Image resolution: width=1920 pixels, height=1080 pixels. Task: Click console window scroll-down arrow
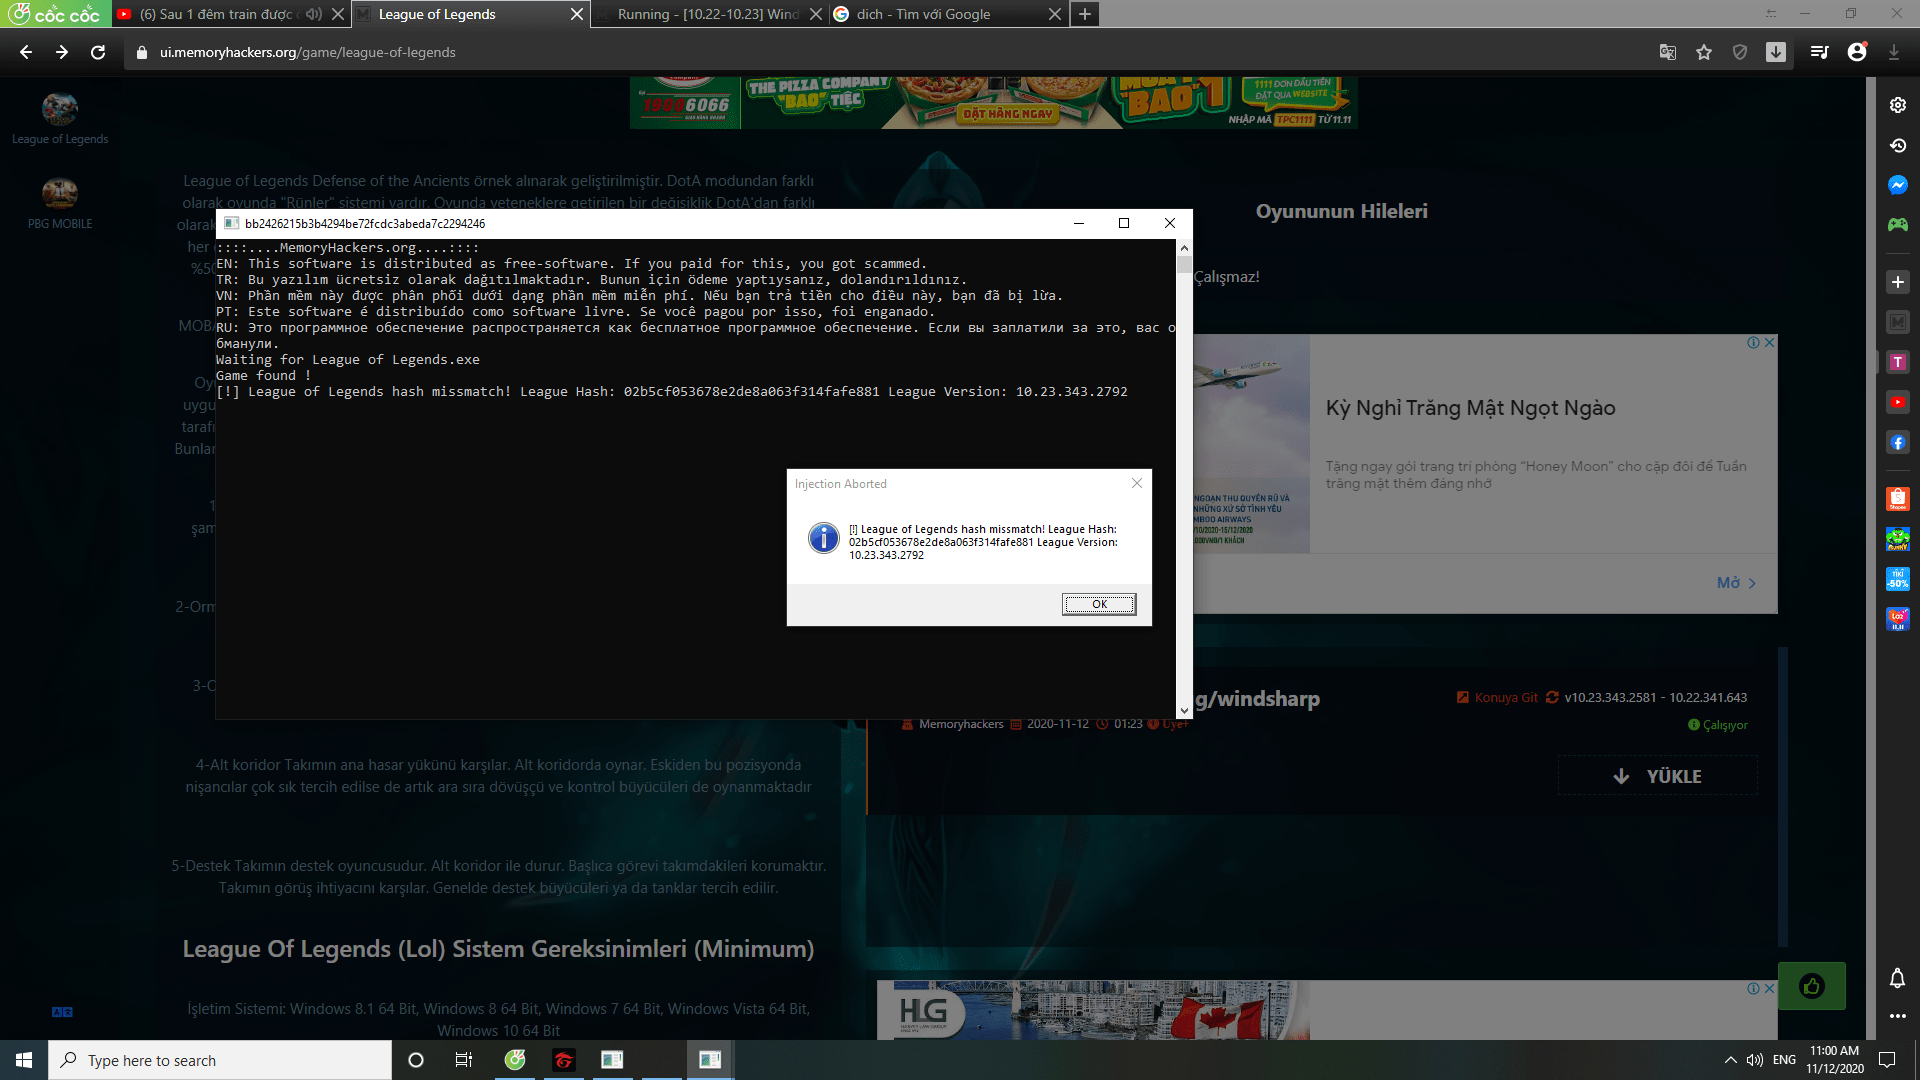click(1184, 710)
